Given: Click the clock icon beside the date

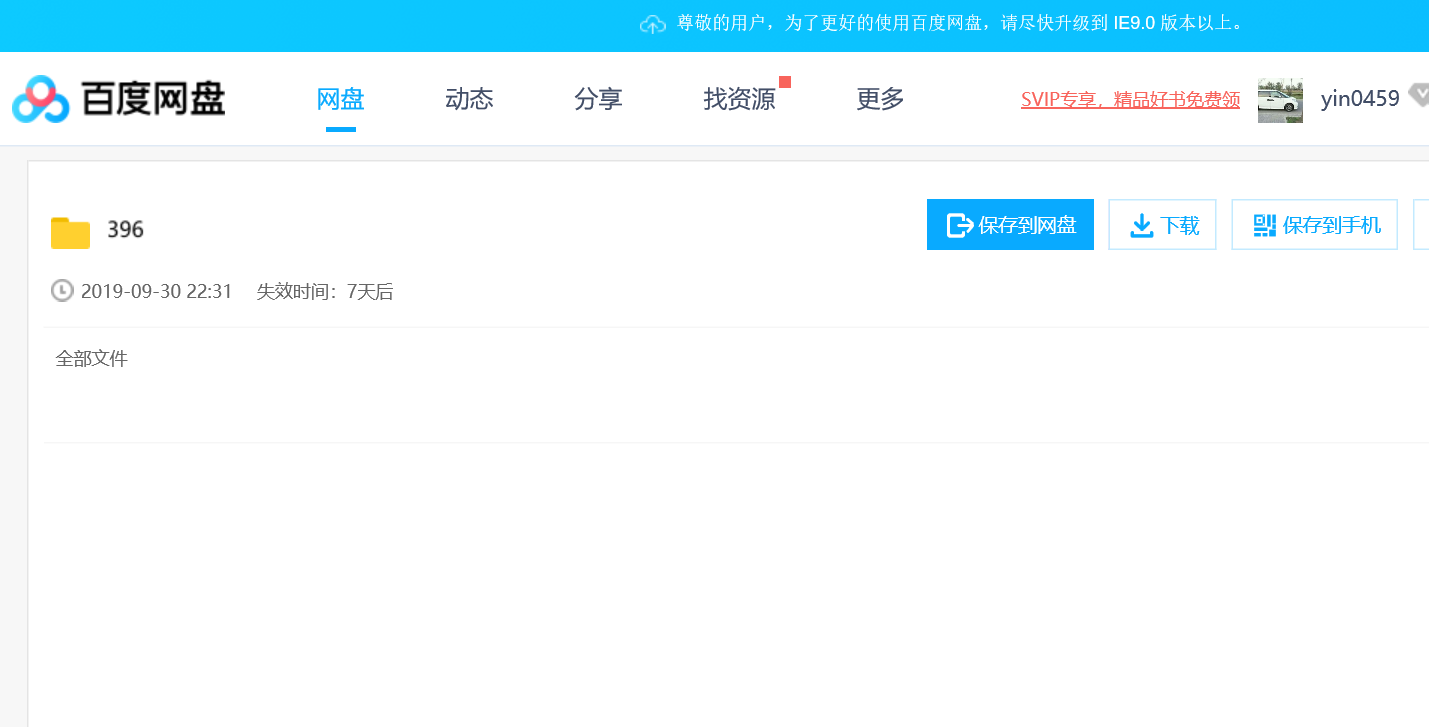Looking at the screenshot, I should tap(62, 291).
